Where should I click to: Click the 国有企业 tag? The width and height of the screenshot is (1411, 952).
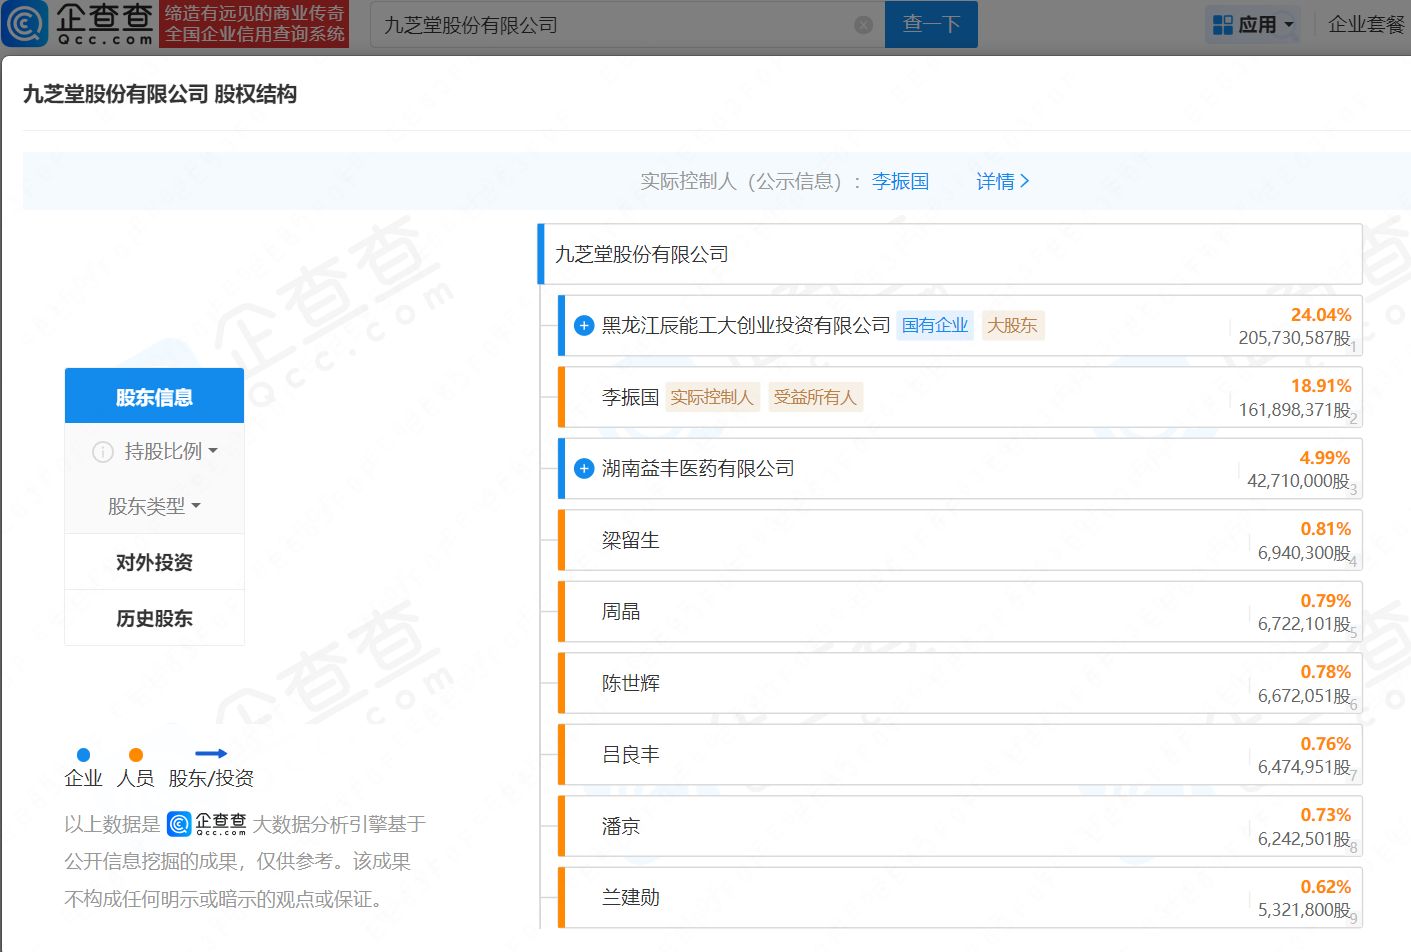coord(935,326)
